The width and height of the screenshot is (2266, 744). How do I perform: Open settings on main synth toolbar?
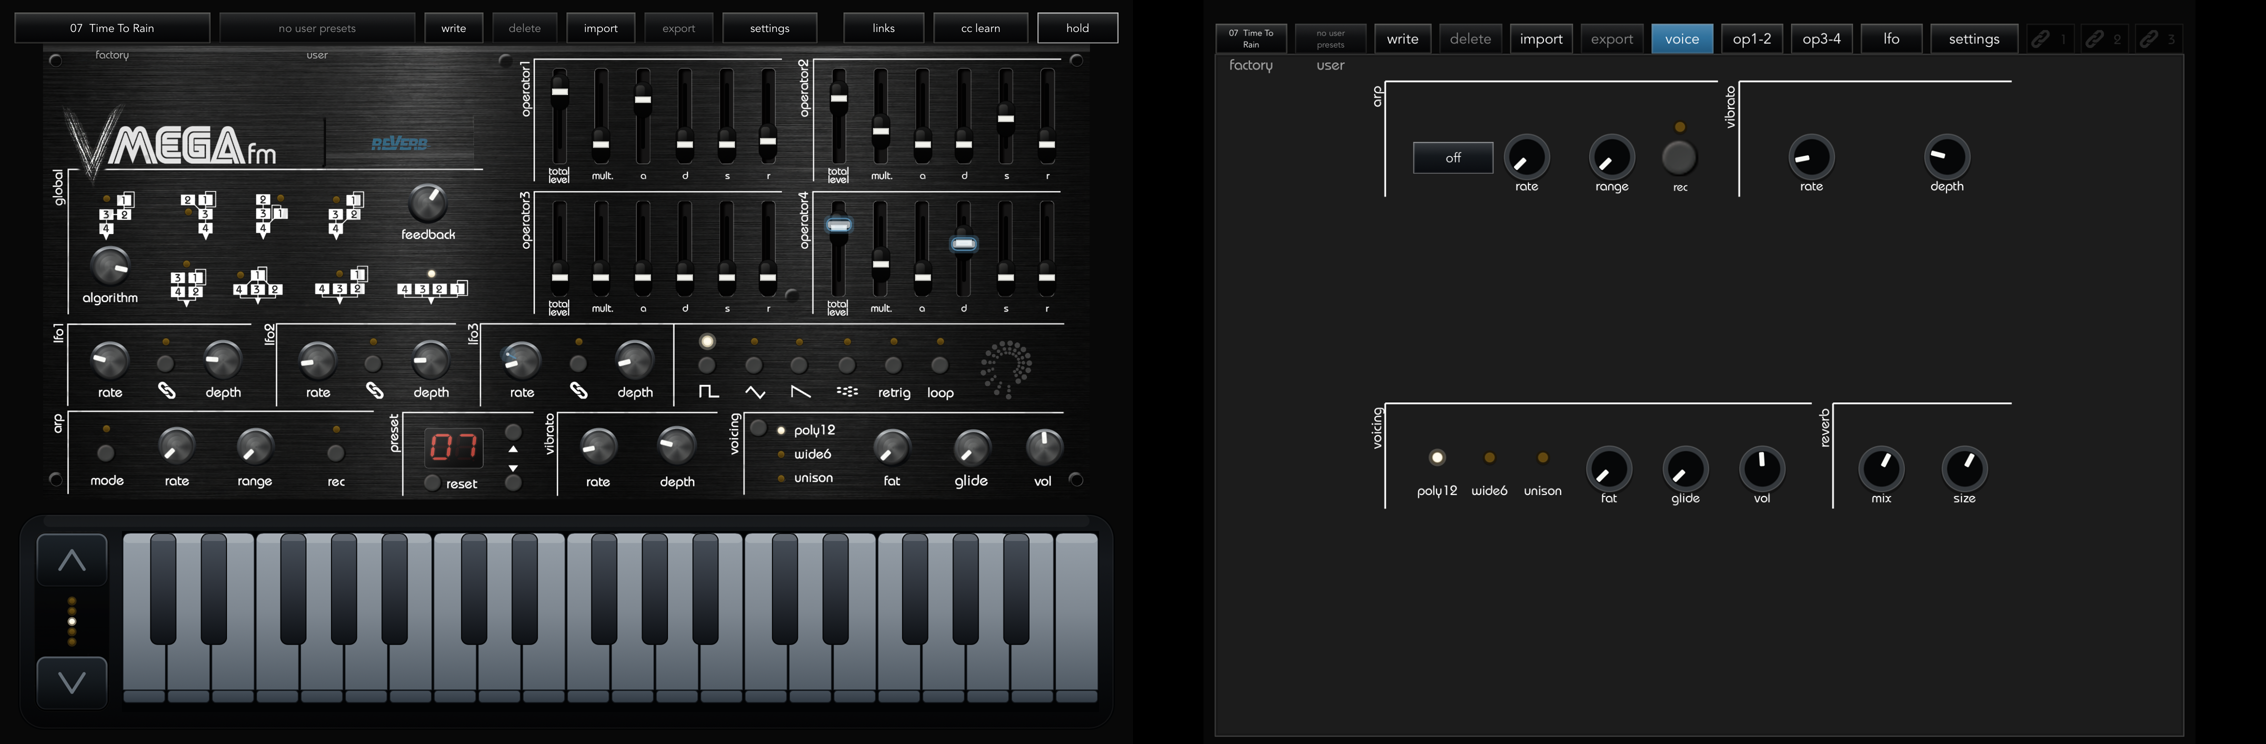click(x=769, y=28)
